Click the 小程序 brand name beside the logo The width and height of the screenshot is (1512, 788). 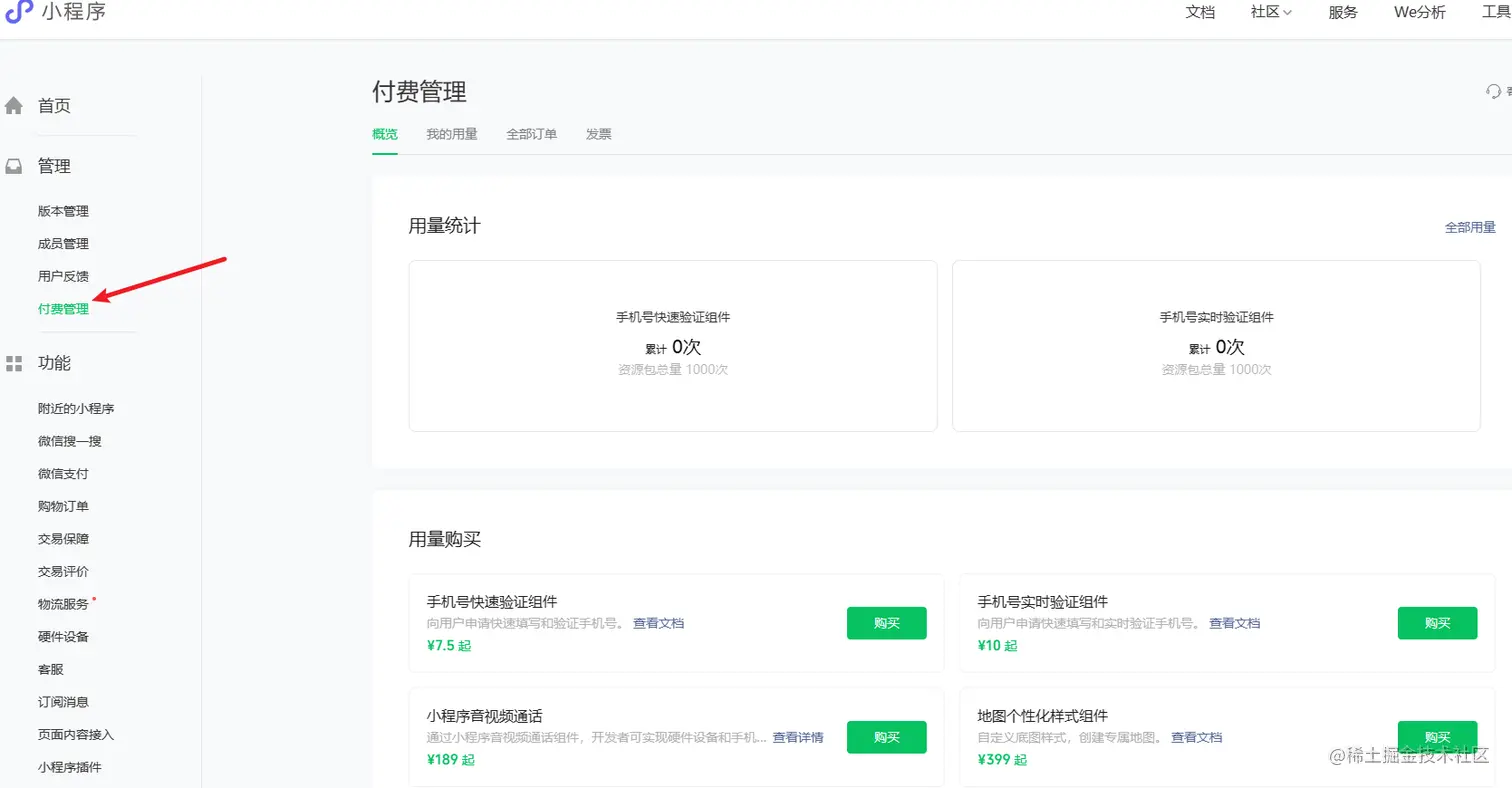(x=74, y=12)
